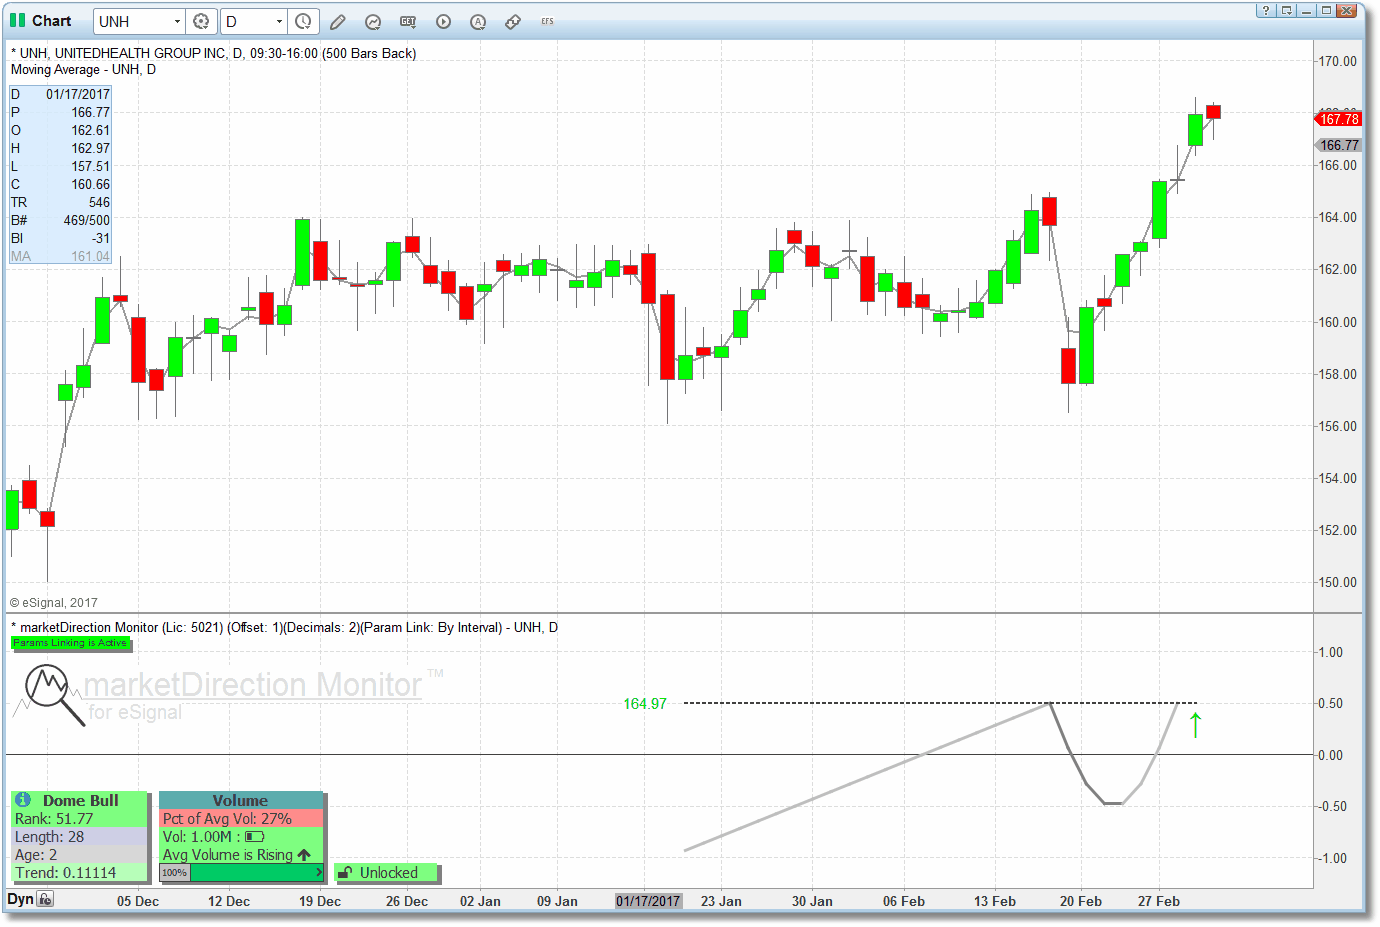This screenshot has width=1380, height=927.
Task: Click the Dome Bull info icon
Action: pos(22,800)
